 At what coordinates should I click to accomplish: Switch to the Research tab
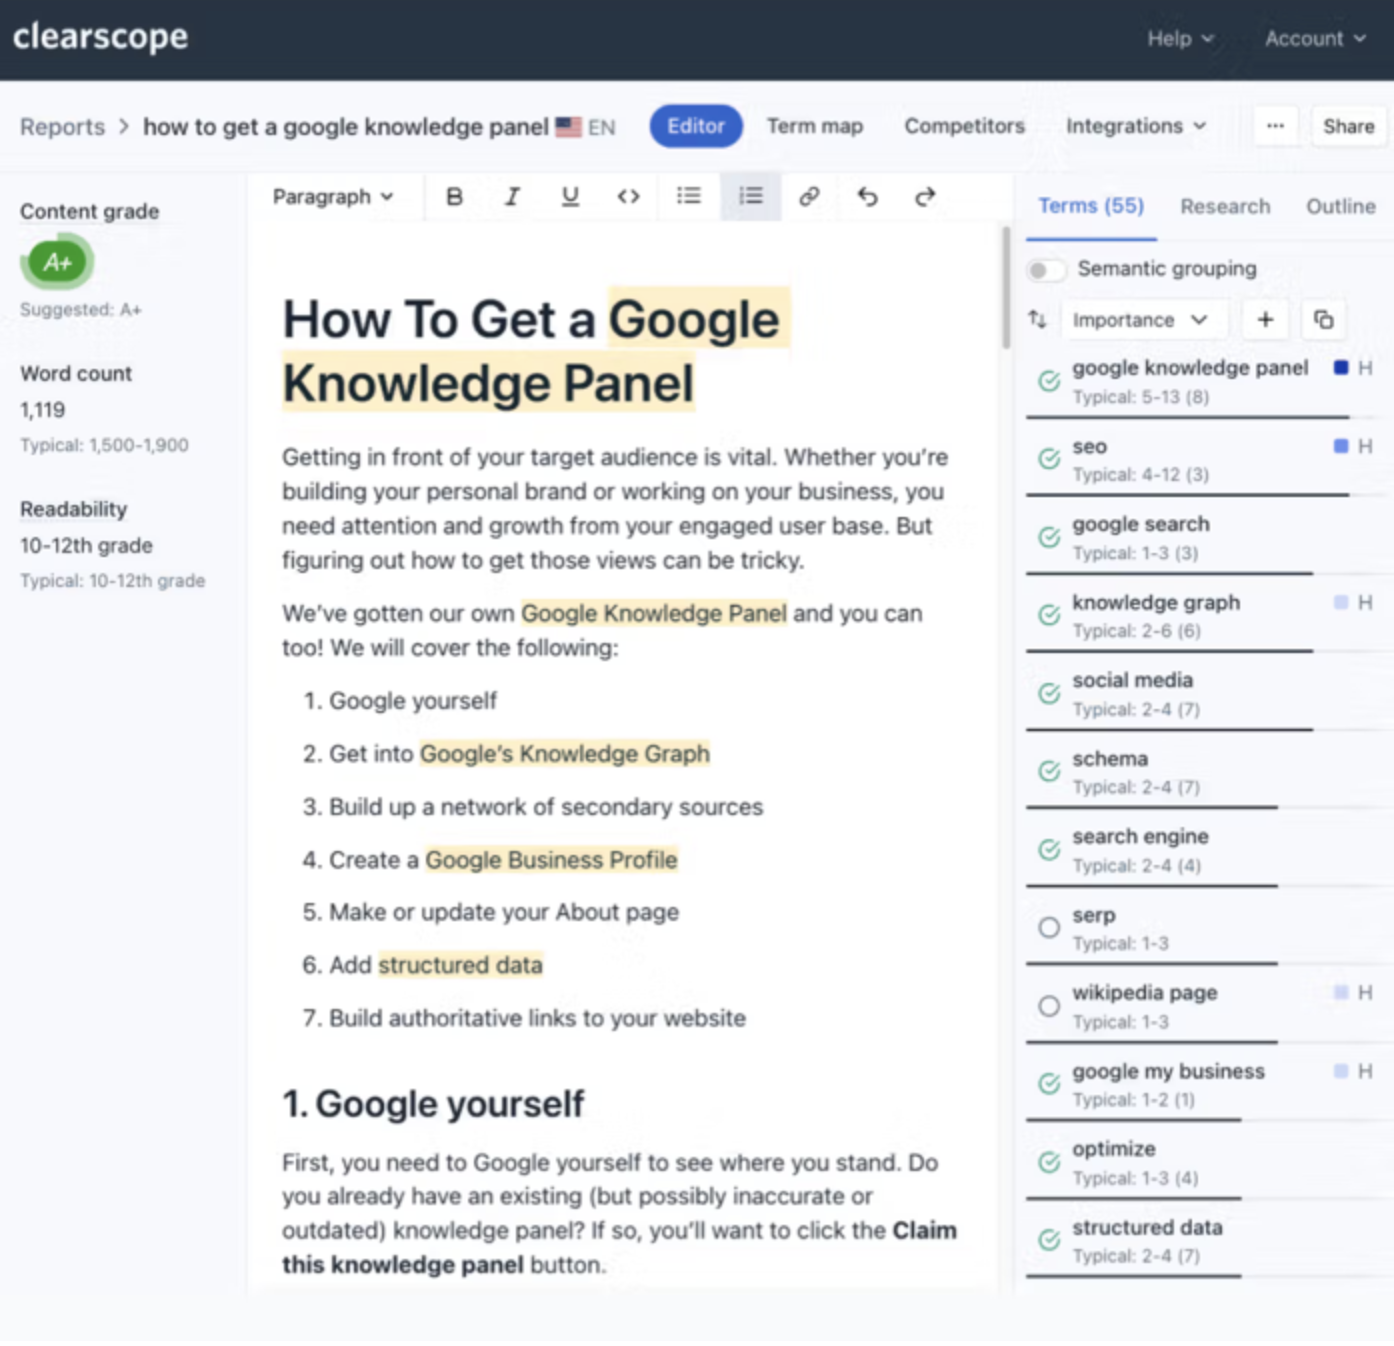(x=1225, y=206)
